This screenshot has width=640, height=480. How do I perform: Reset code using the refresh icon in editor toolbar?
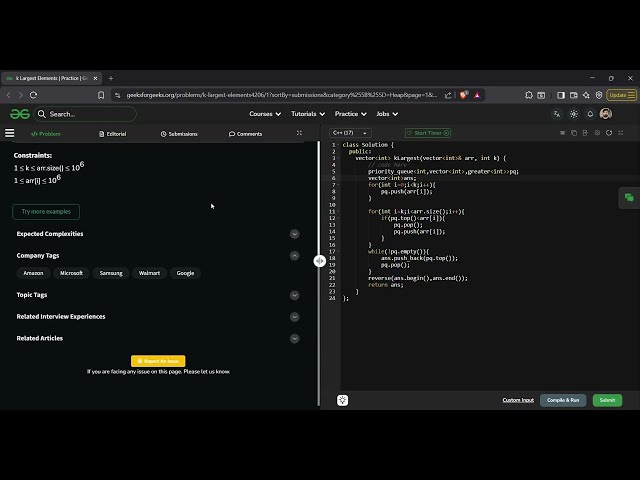coord(609,133)
